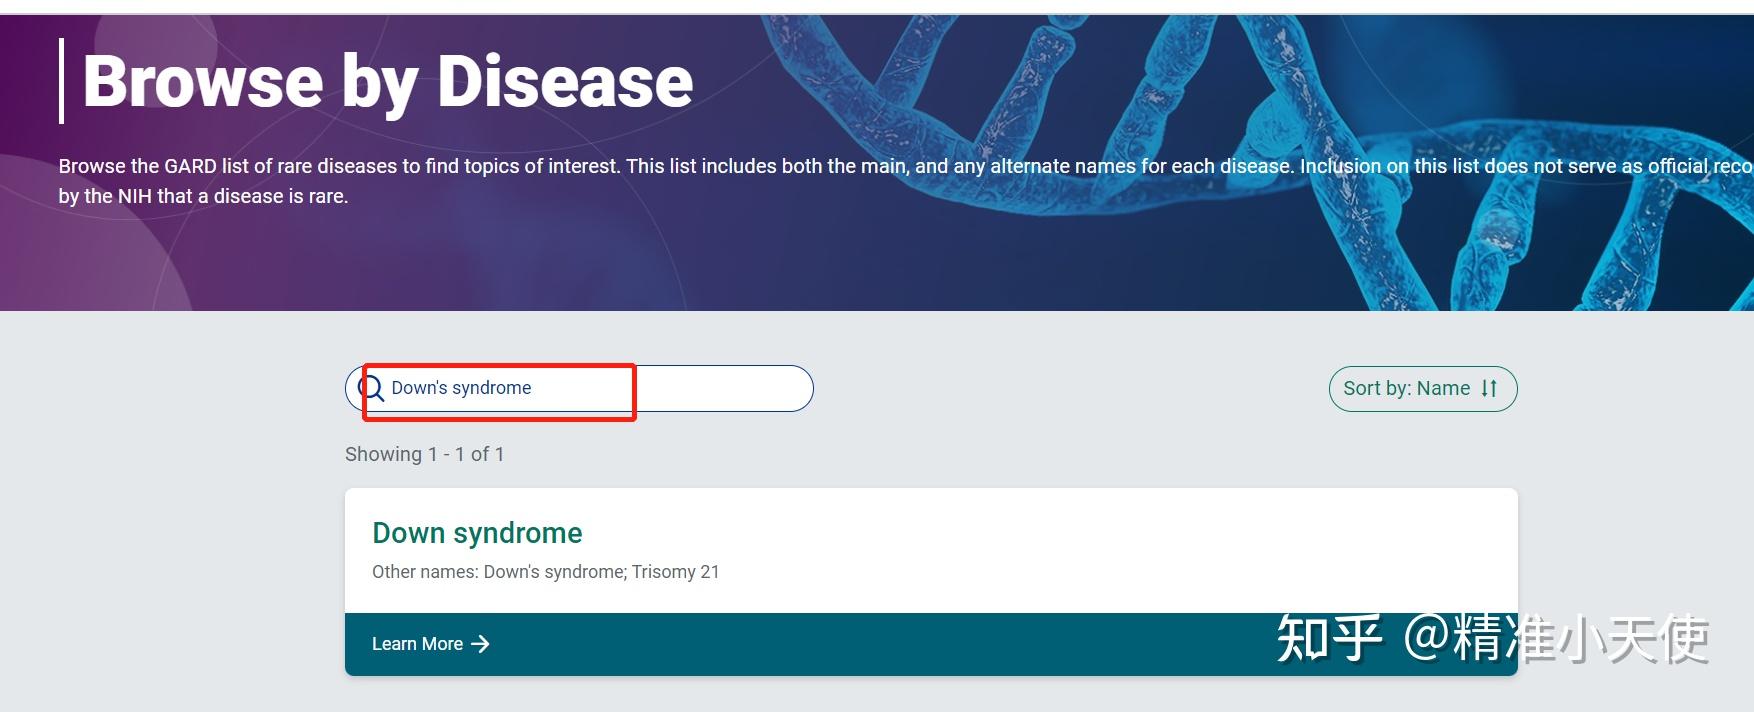
Task: Click the sort arrows icon
Action: (x=1489, y=389)
